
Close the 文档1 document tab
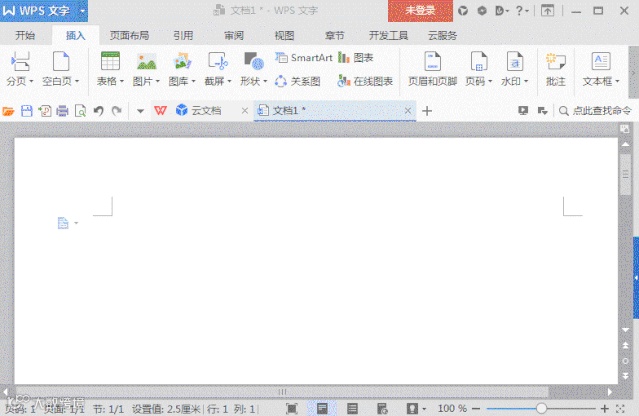(408, 110)
